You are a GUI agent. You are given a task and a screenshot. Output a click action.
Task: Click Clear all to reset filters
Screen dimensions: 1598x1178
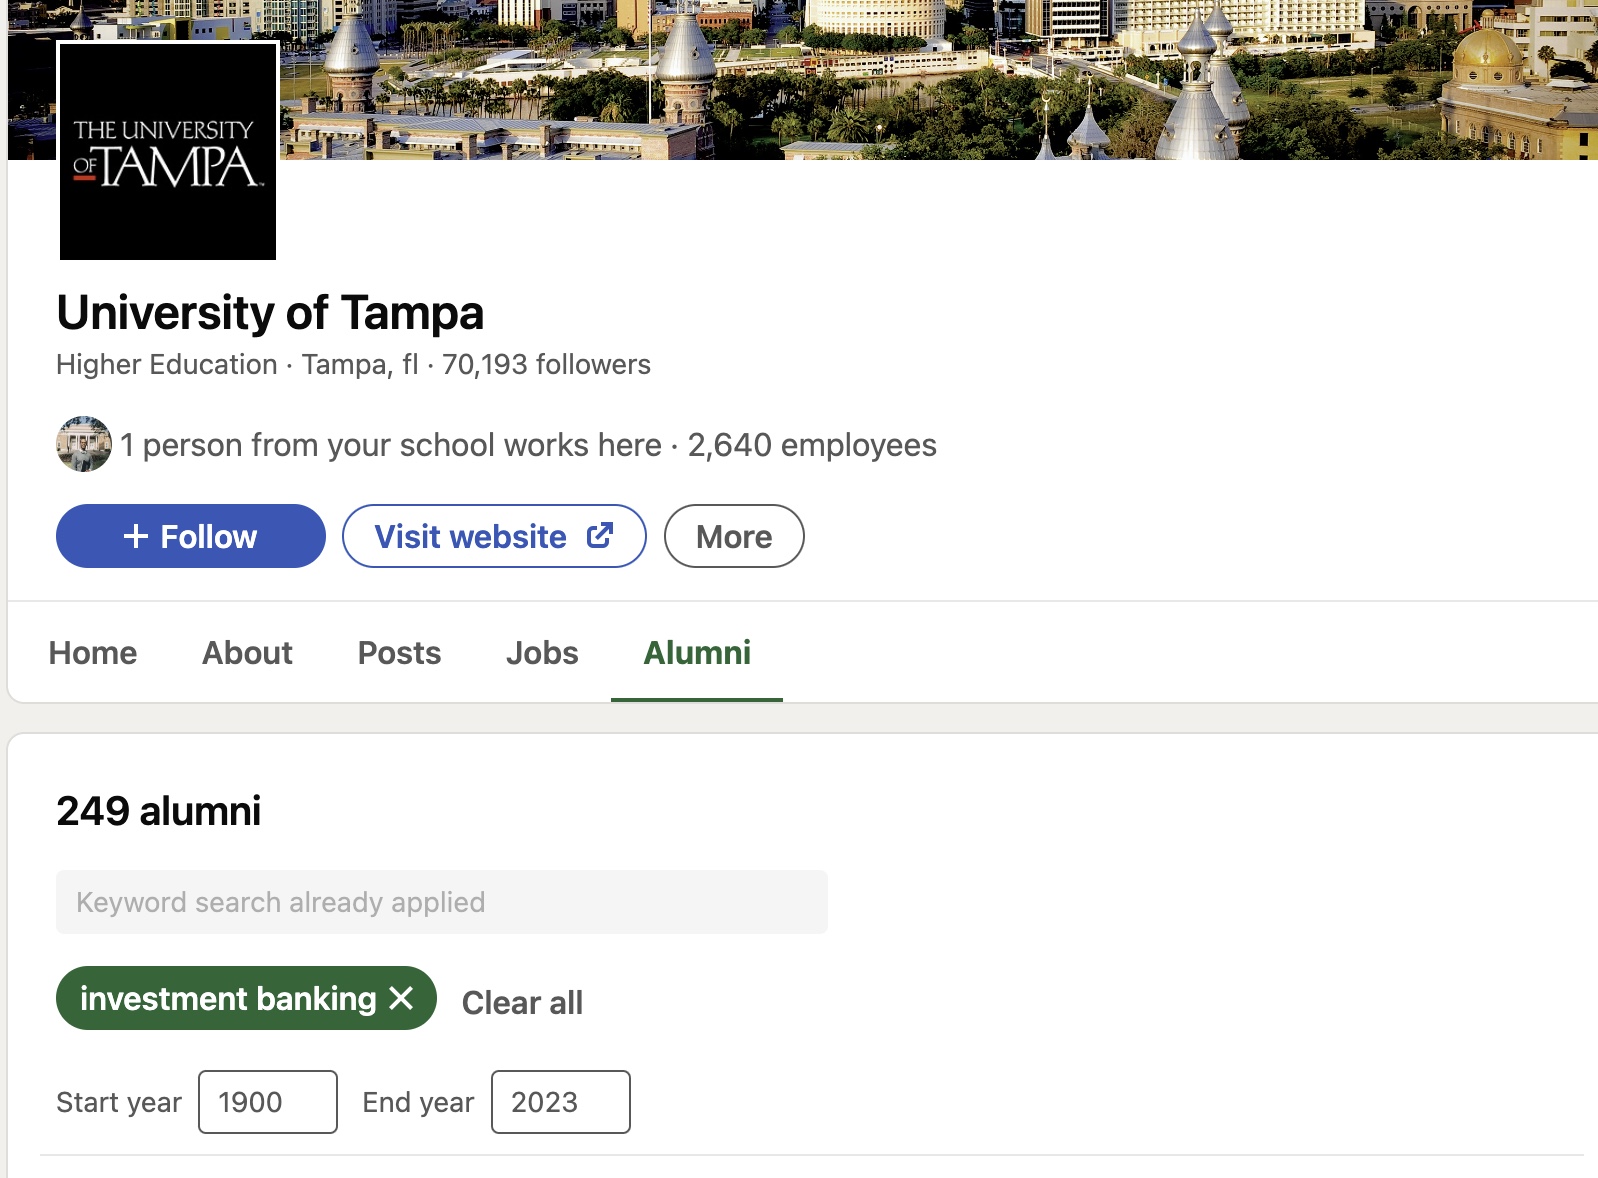point(522,1002)
